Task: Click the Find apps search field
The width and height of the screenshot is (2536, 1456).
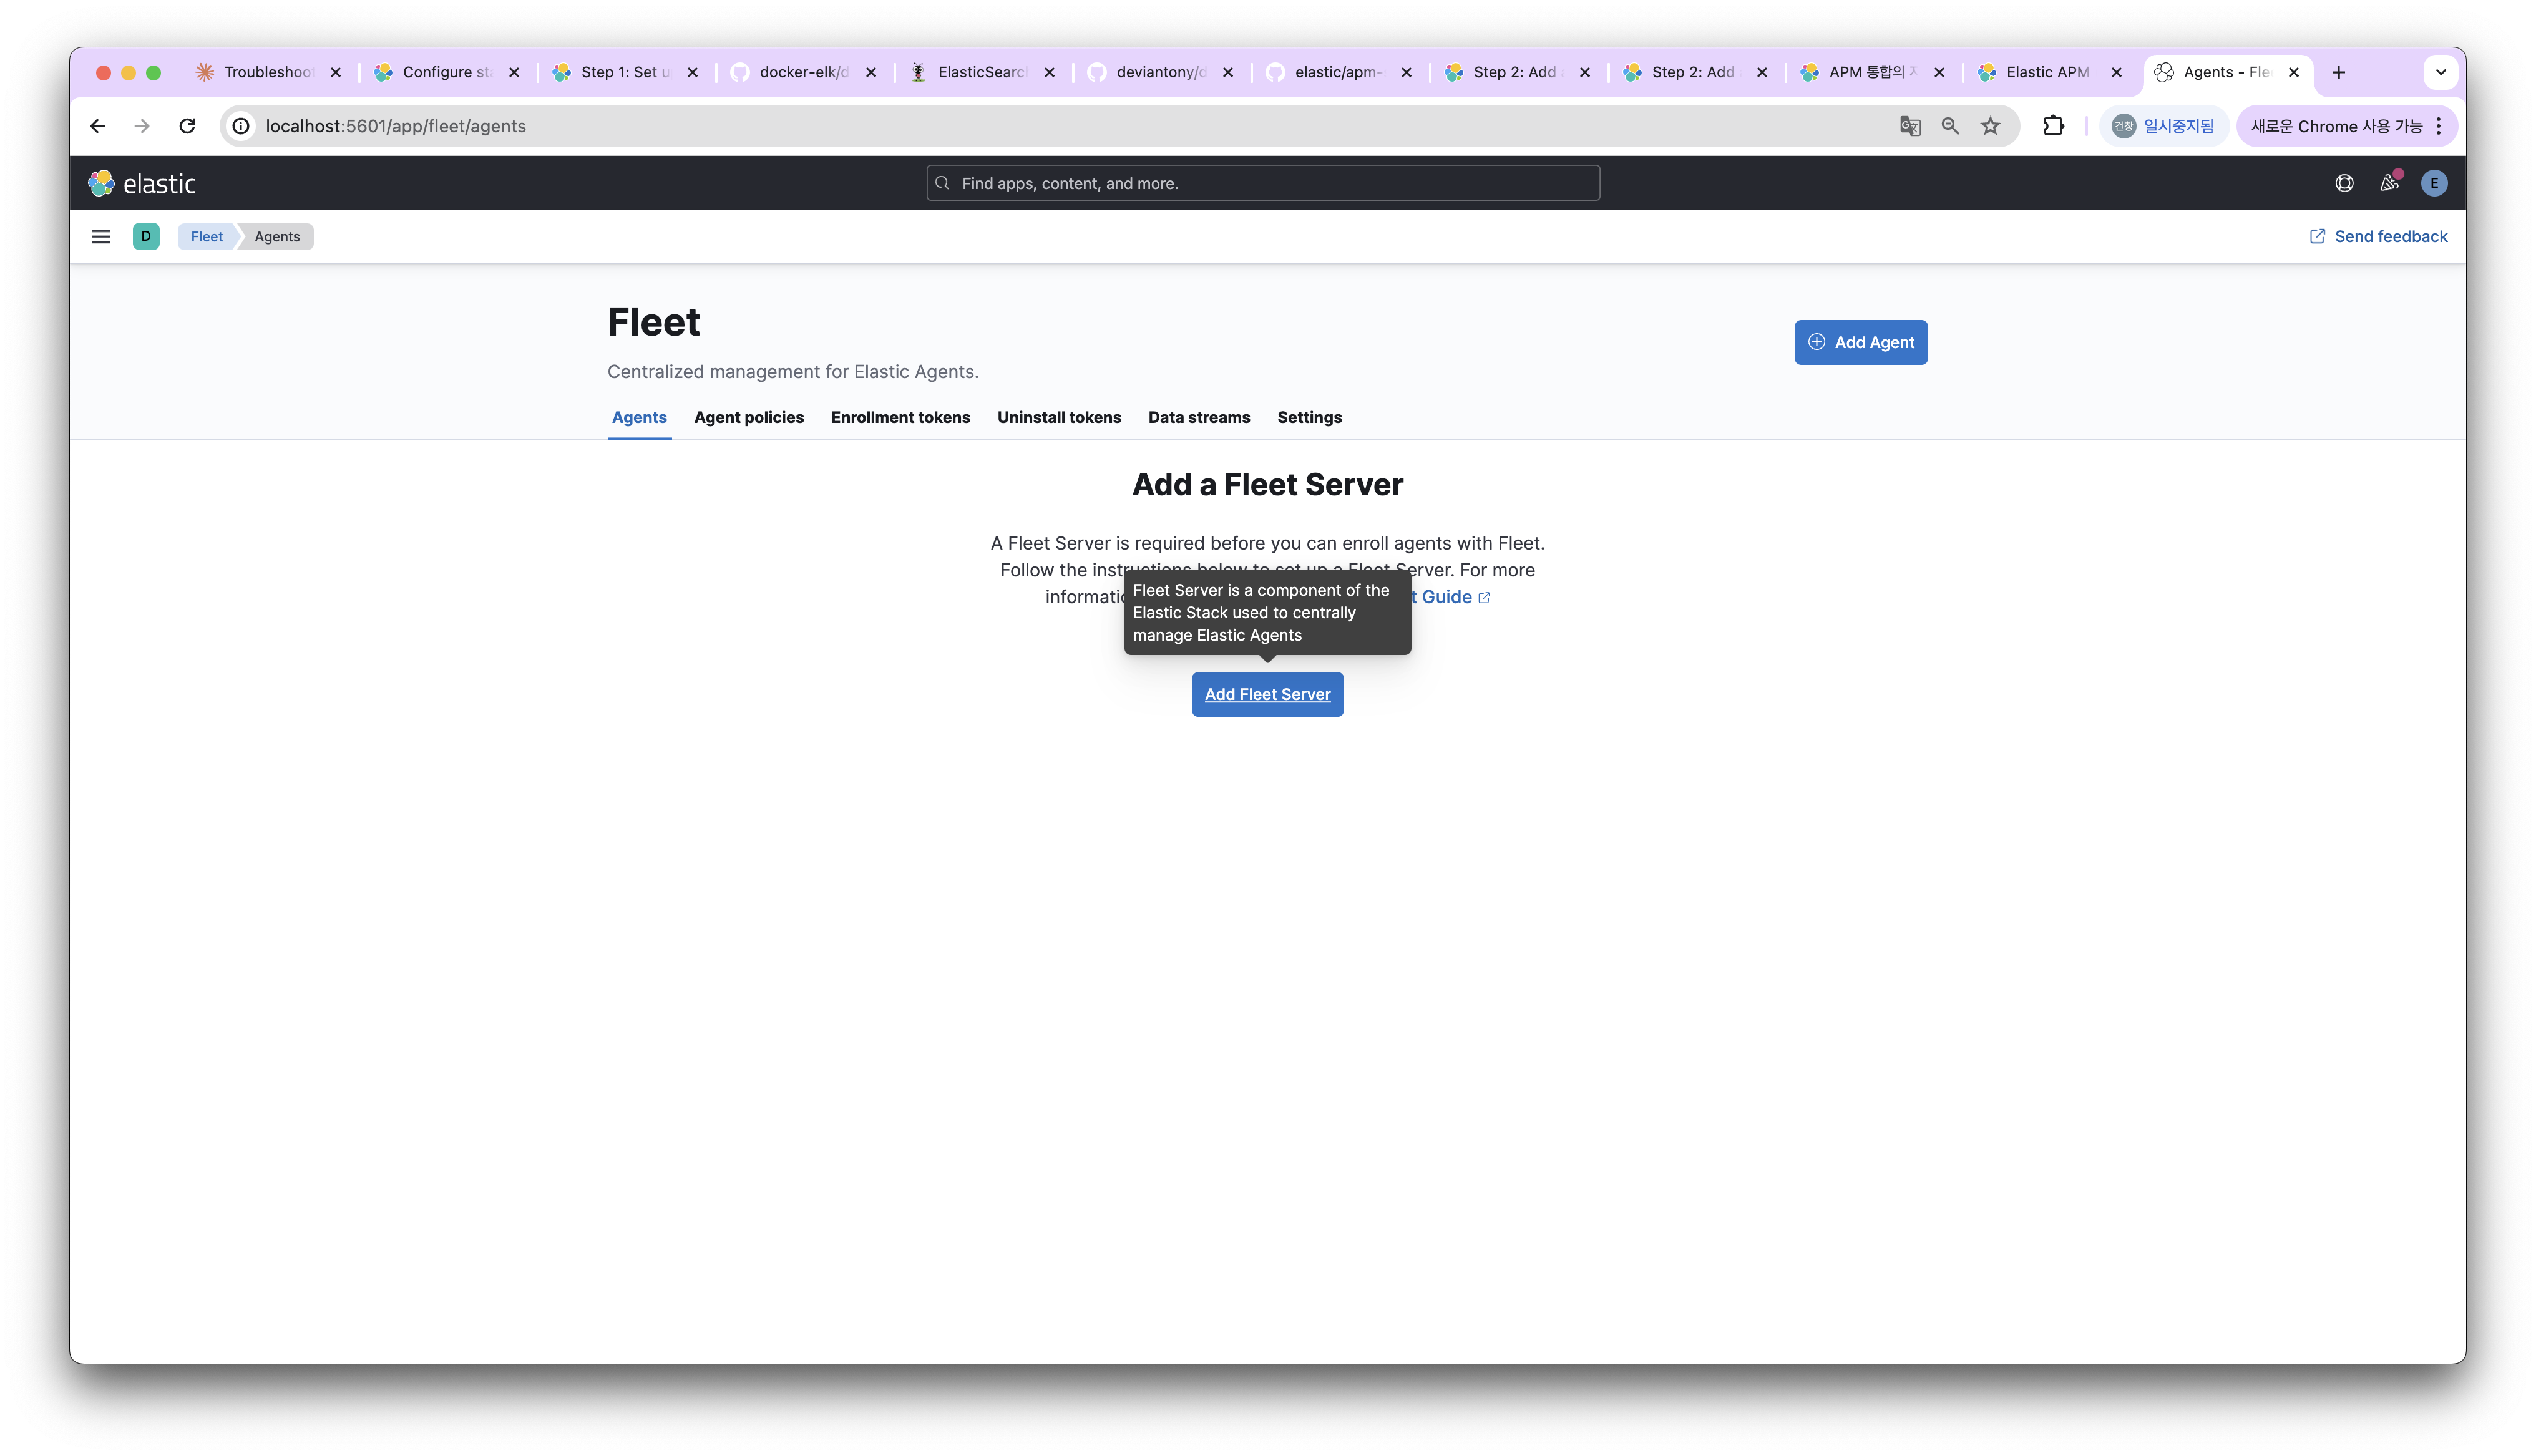Action: tap(1263, 183)
